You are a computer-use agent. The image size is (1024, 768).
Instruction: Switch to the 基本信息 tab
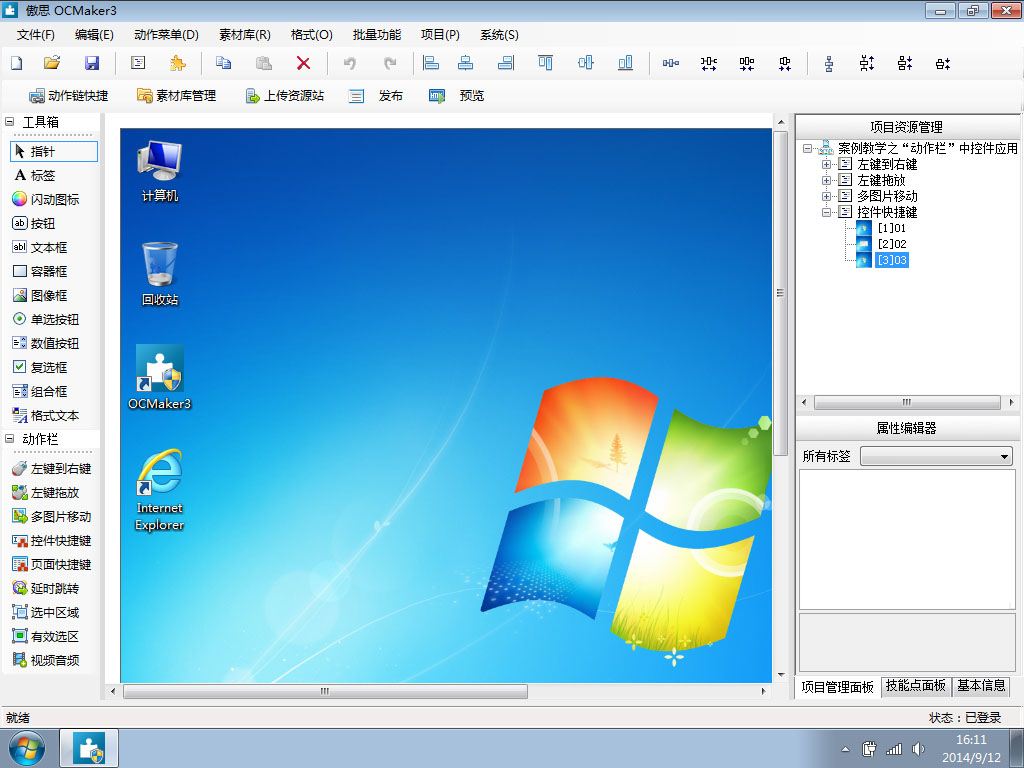pos(981,686)
